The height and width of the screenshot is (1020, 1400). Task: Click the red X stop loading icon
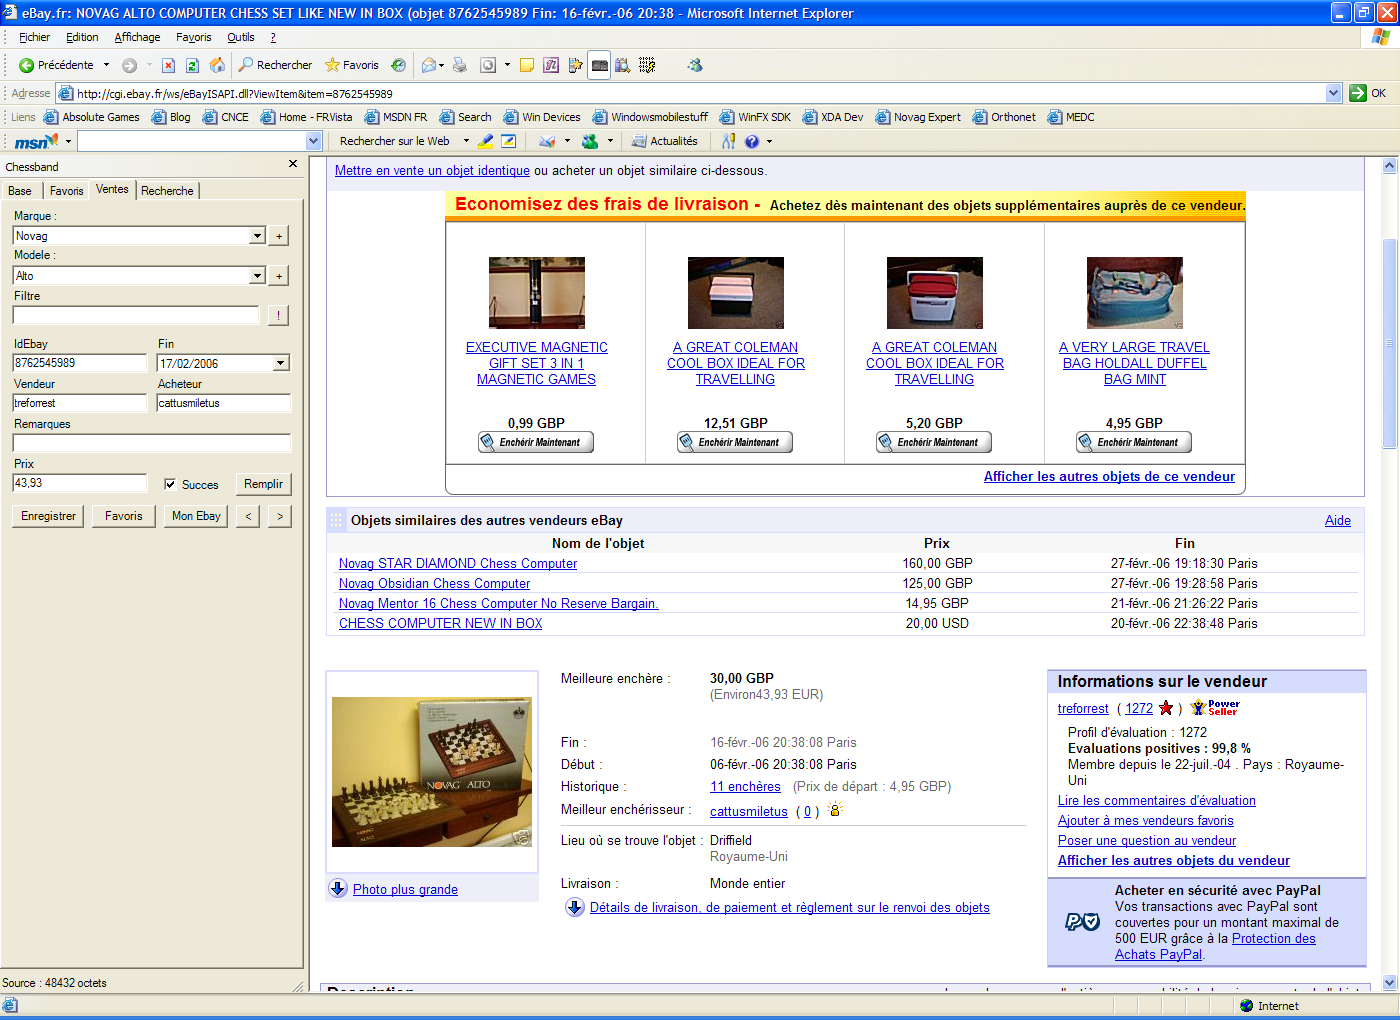(168, 65)
